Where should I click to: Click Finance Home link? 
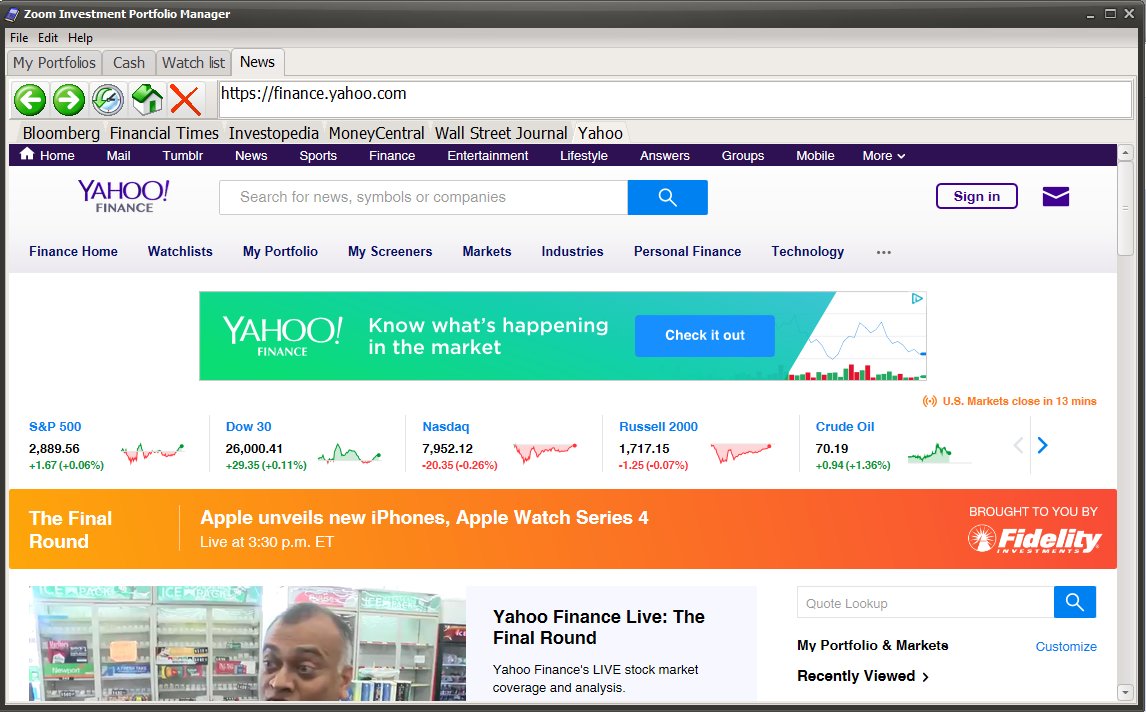tap(73, 251)
